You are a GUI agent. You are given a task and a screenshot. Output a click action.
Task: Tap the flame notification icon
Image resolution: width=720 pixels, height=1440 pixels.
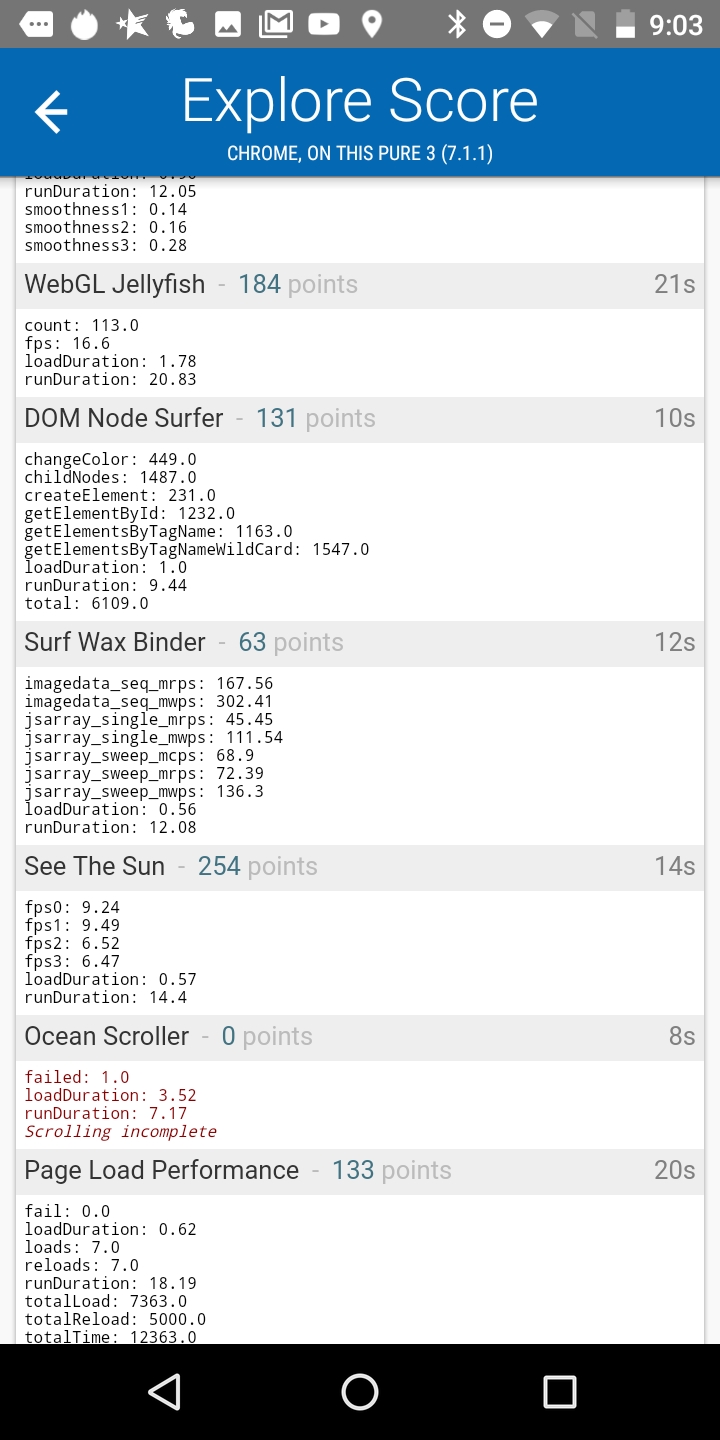(x=85, y=24)
